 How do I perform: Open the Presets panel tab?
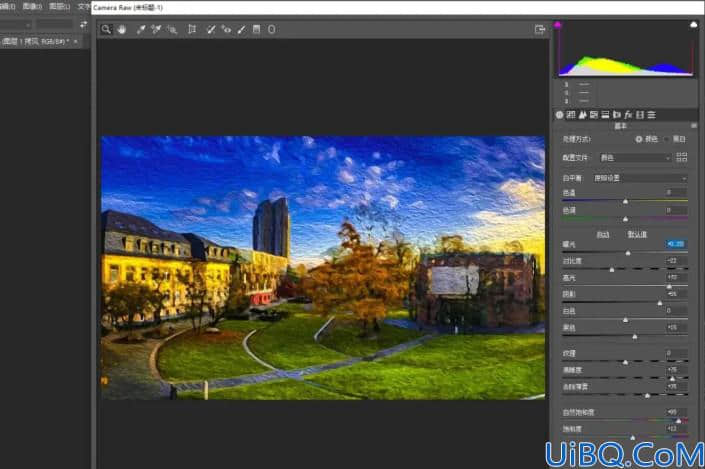(651, 115)
